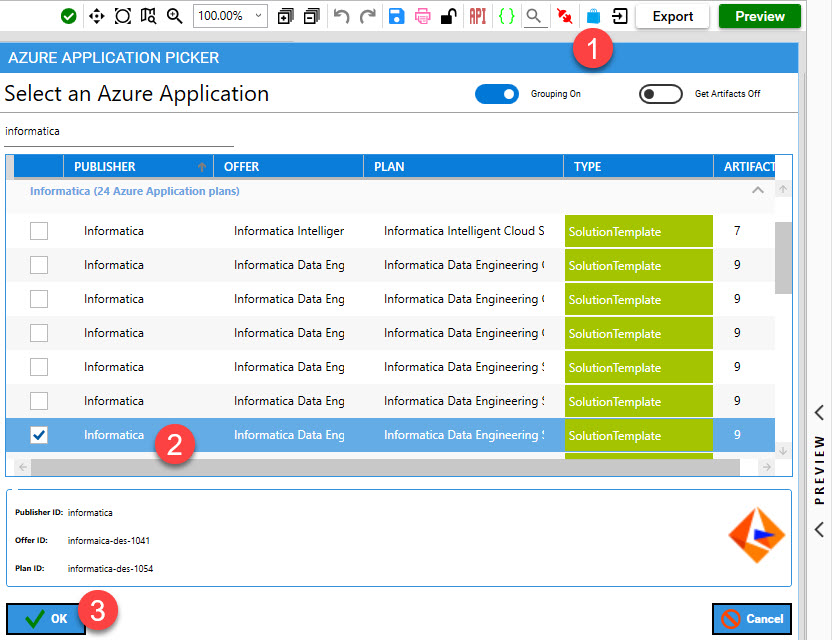Click Offer ID value informaica-des-1041

coord(109,541)
